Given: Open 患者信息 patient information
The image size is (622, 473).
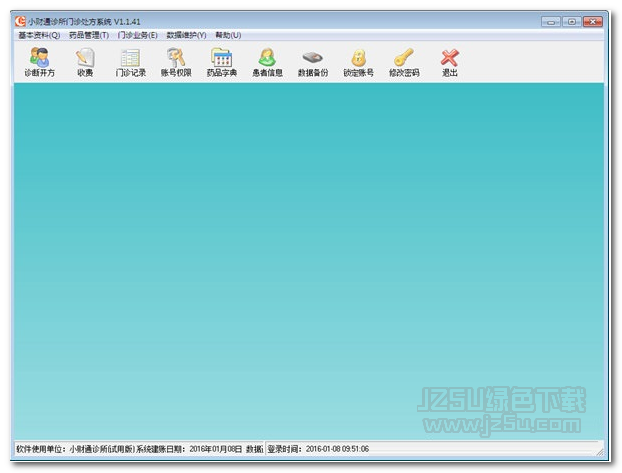Looking at the screenshot, I should pyautogui.click(x=267, y=62).
